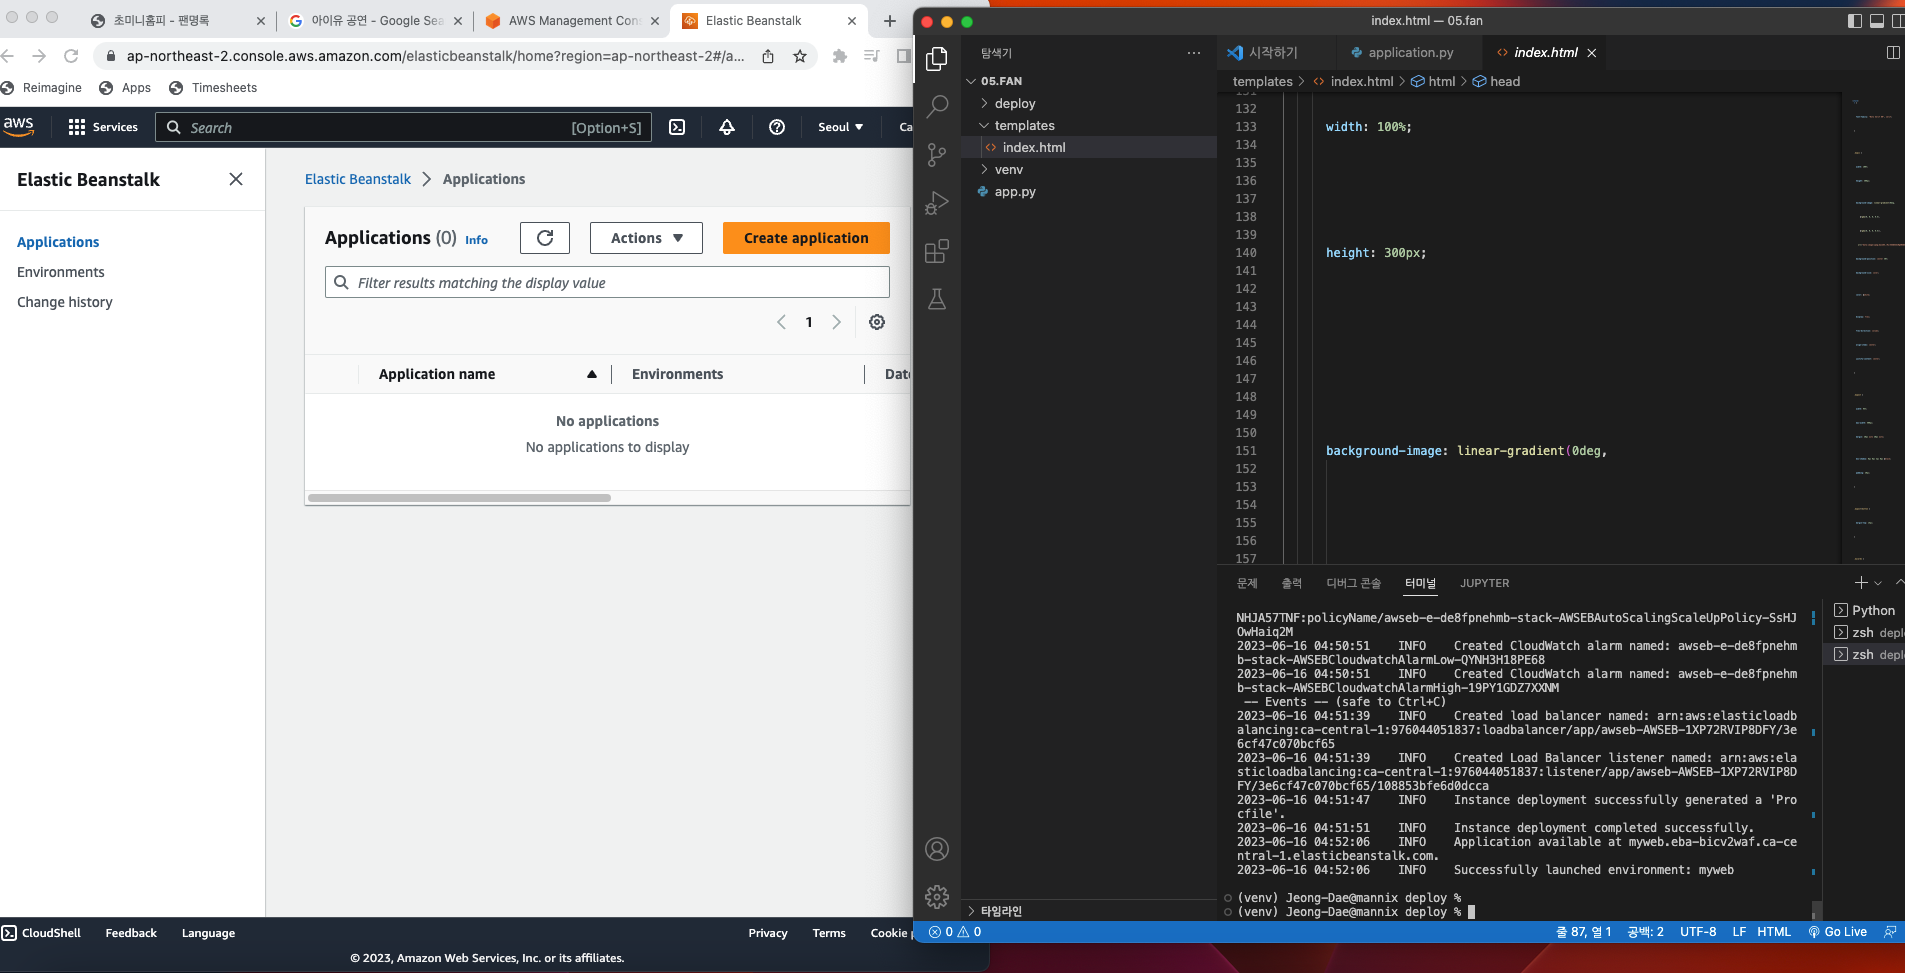
Task: Add new terminal with plus icon
Action: [x=1861, y=583]
